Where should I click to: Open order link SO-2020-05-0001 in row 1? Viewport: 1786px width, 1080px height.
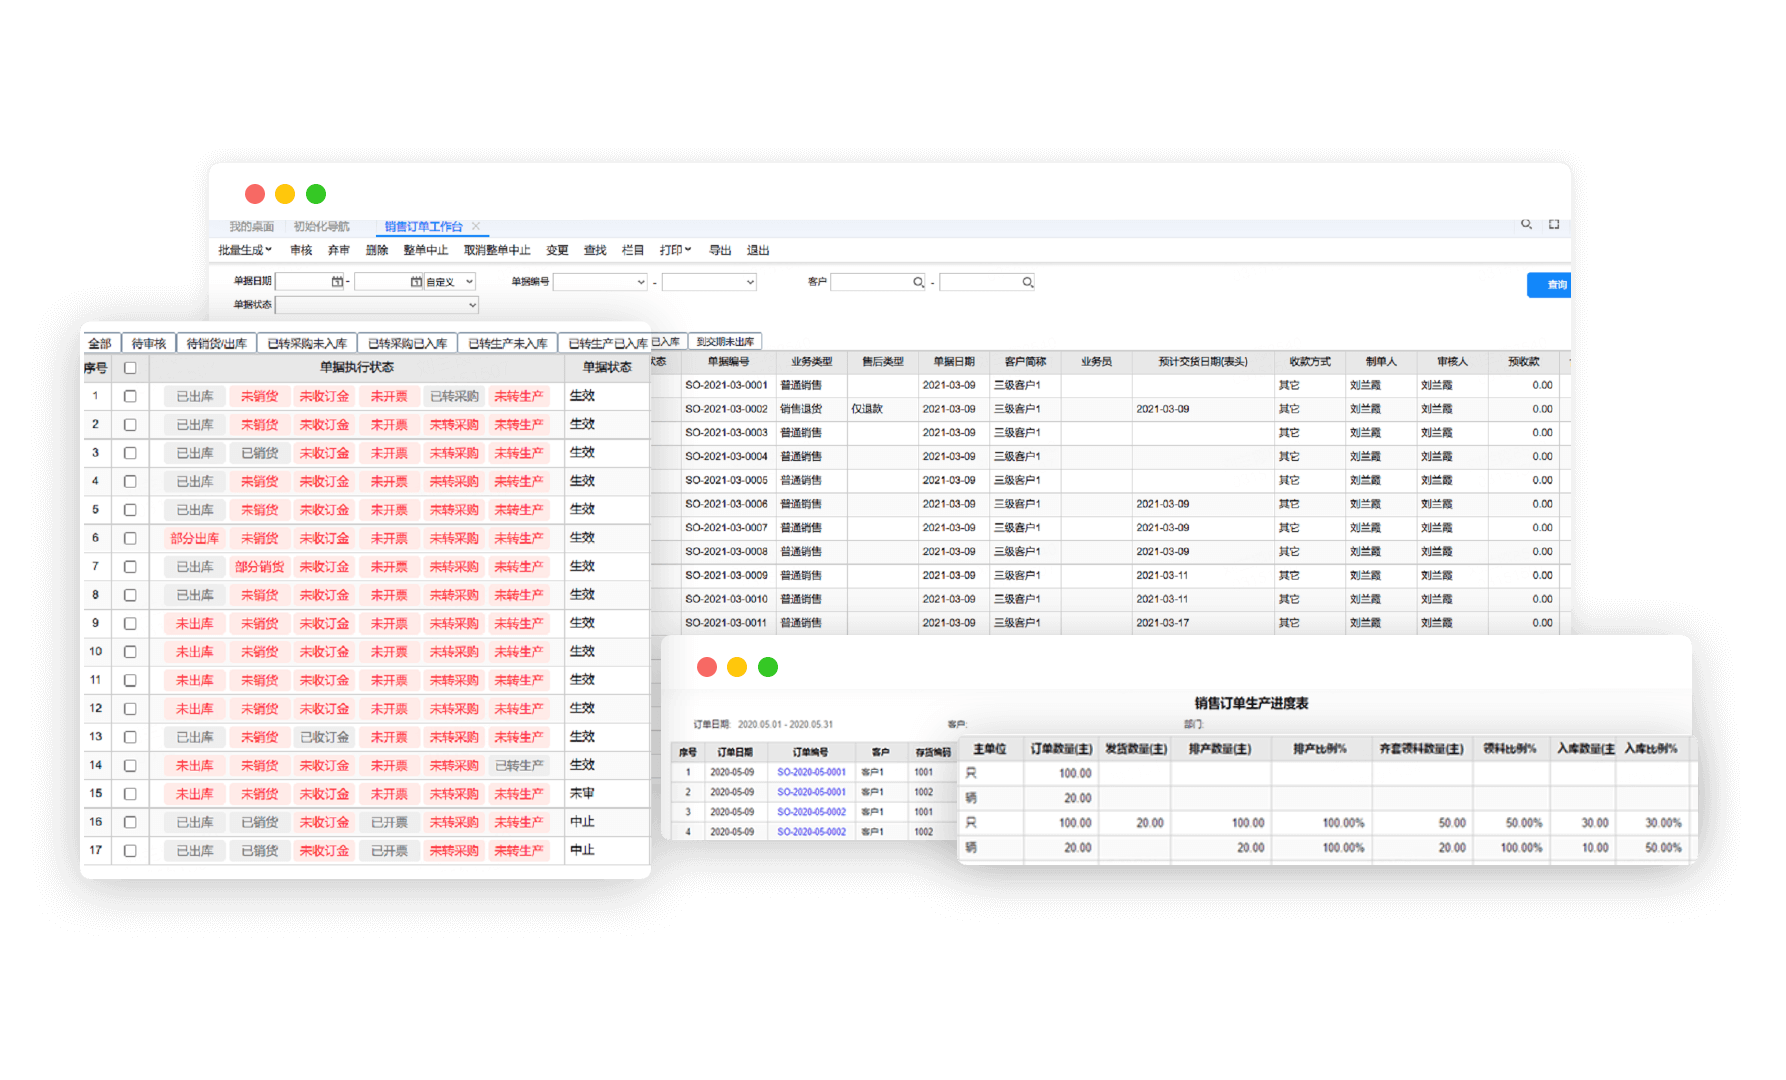pyautogui.click(x=811, y=772)
